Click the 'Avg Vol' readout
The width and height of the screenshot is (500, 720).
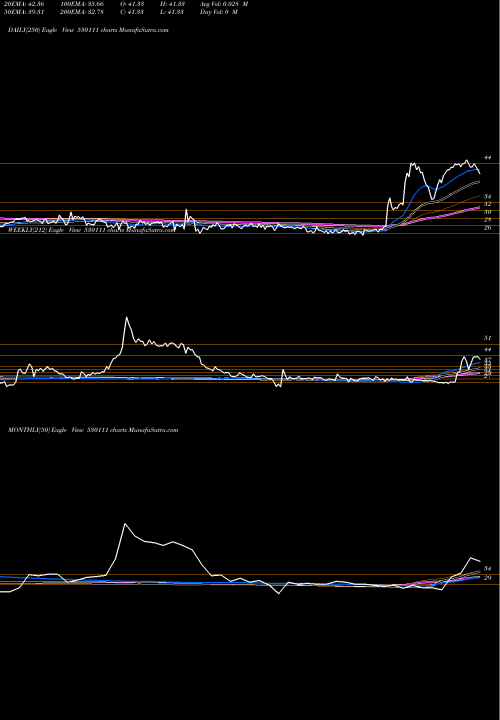pyautogui.click(x=225, y=4)
